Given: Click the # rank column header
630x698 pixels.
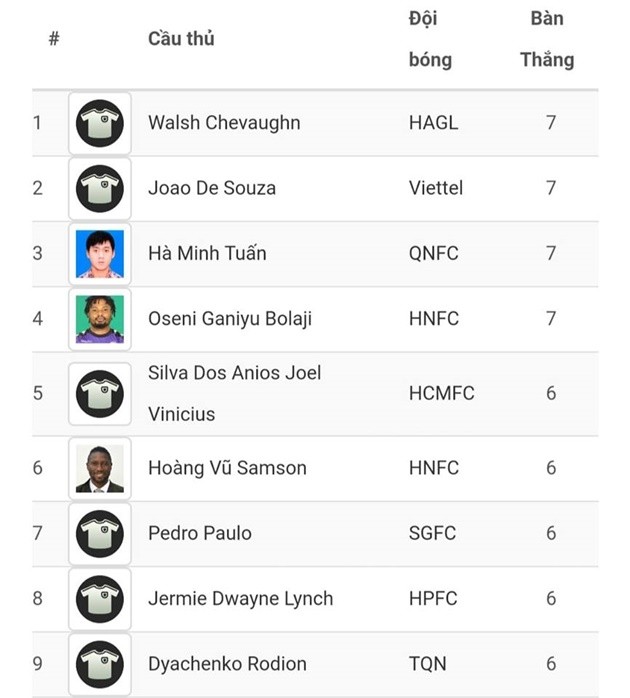Looking at the screenshot, I should coord(54,39).
